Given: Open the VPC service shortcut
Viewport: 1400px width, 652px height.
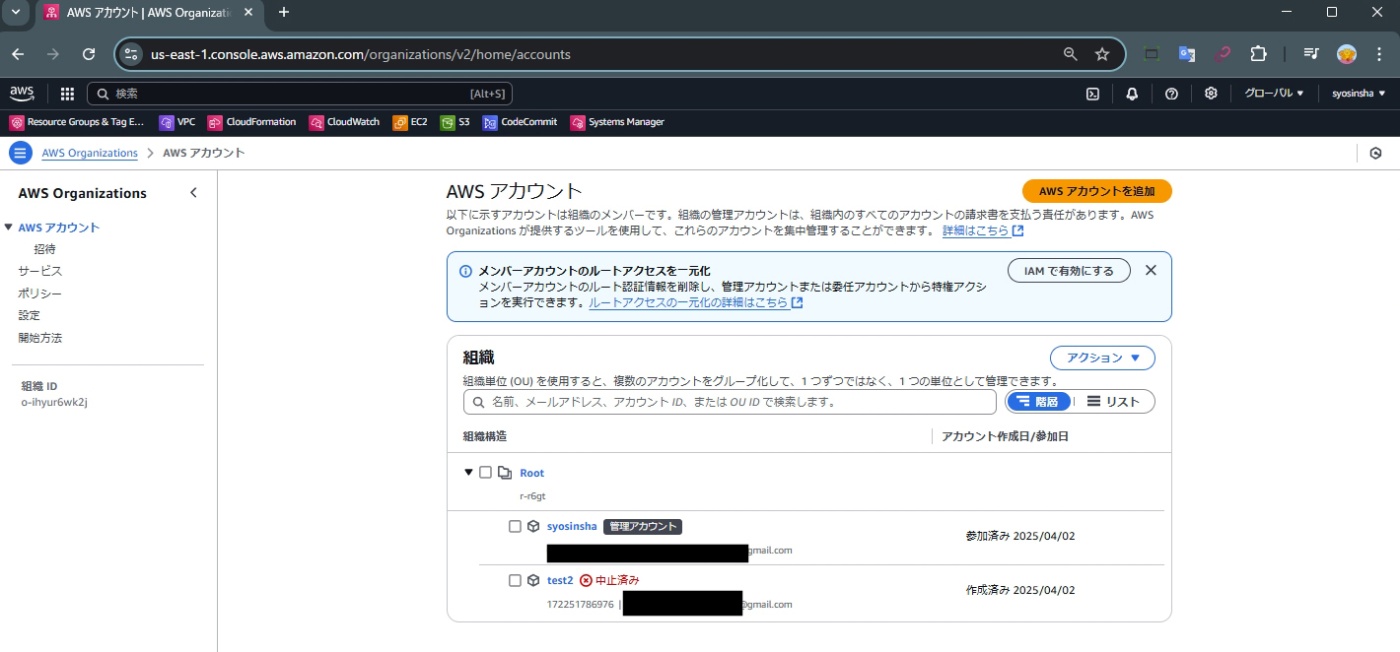Looking at the screenshot, I should (177, 122).
